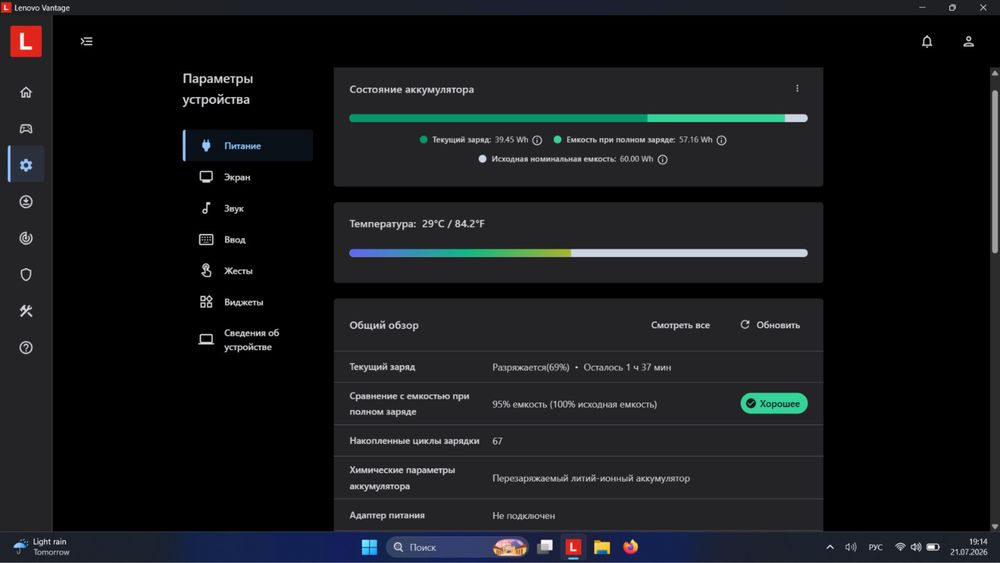Image resolution: width=1000 pixels, height=563 pixels.
Task: Select the Device settings gear icon
Action: (26, 165)
